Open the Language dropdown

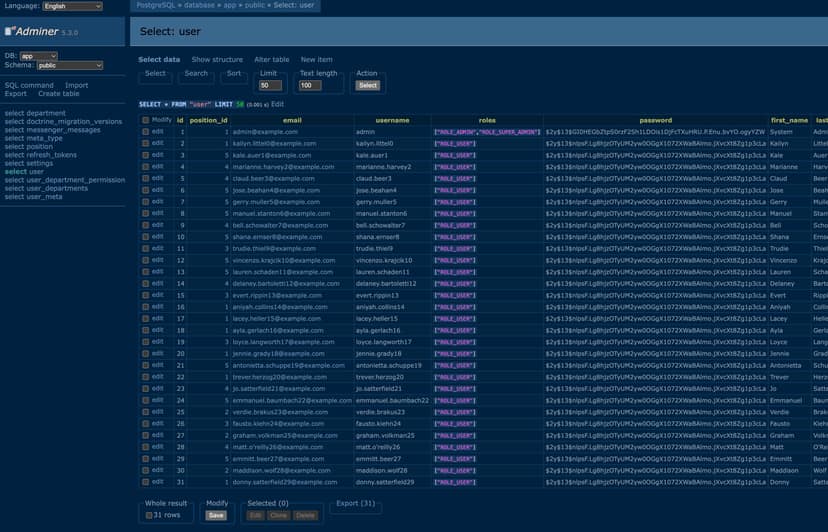tap(72, 6)
